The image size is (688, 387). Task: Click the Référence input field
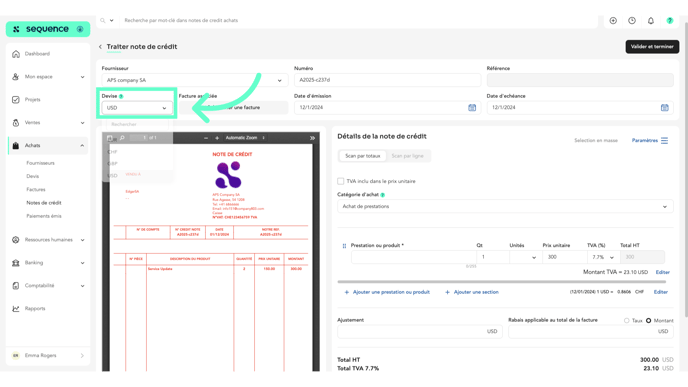coord(580,80)
